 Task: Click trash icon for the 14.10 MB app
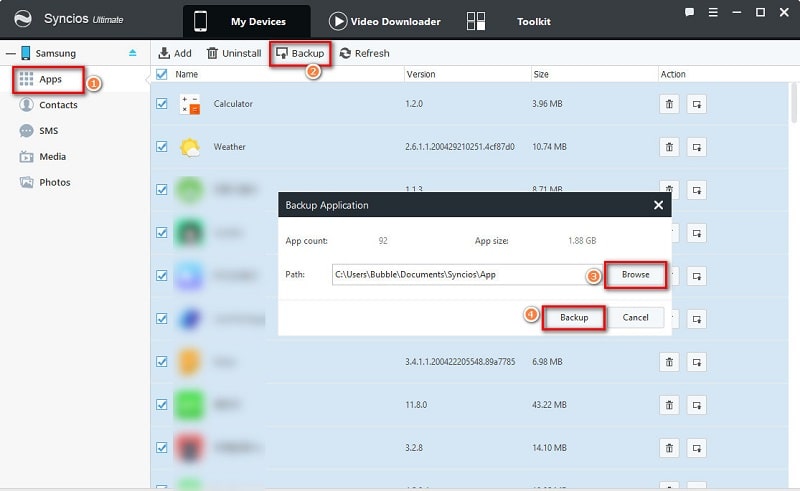pos(669,448)
